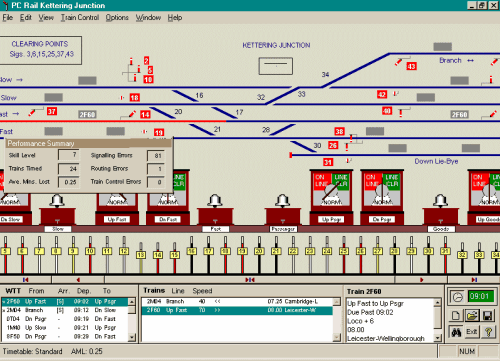Move view left with red left arrow
Viewport: 500px width, 361px height.
(78, 280)
